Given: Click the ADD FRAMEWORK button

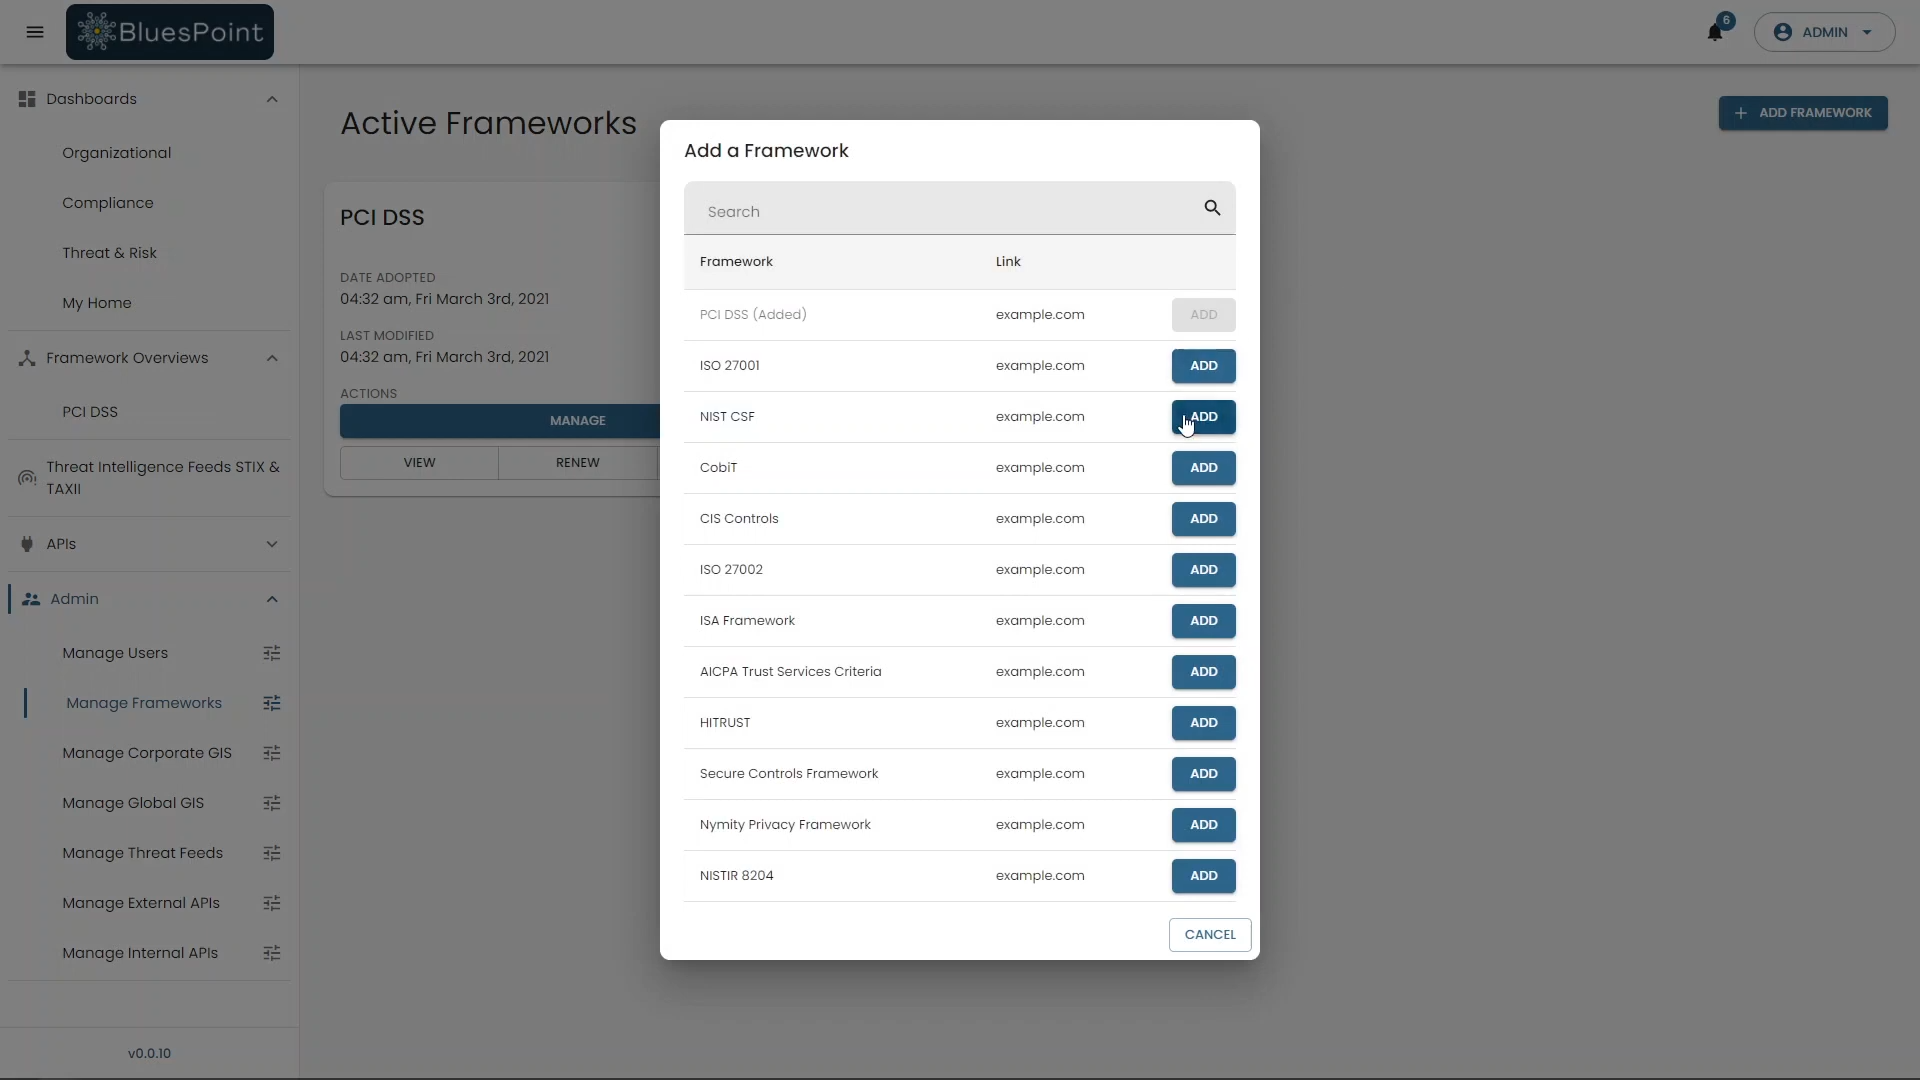Looking at the screenshot, I should point(1803,113).
